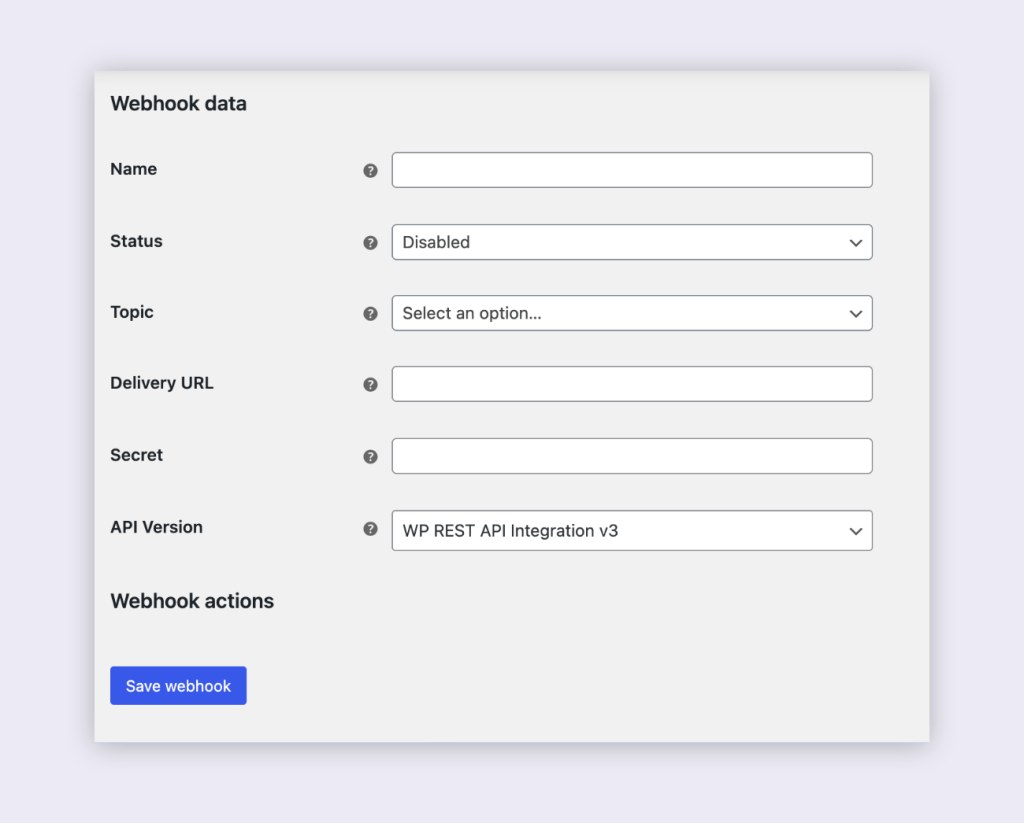Select the Disabled value in the Status field

pos(435,242)
